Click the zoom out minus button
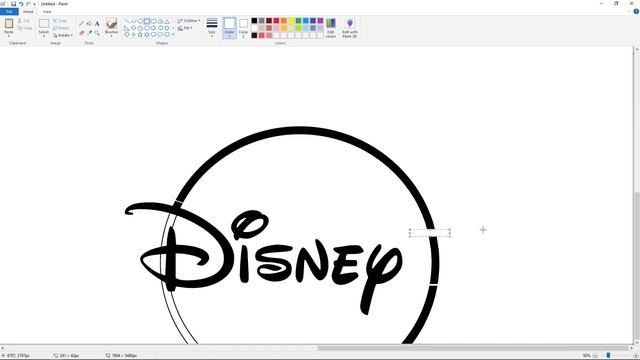 pyautogui.click(x=595, y=356)
